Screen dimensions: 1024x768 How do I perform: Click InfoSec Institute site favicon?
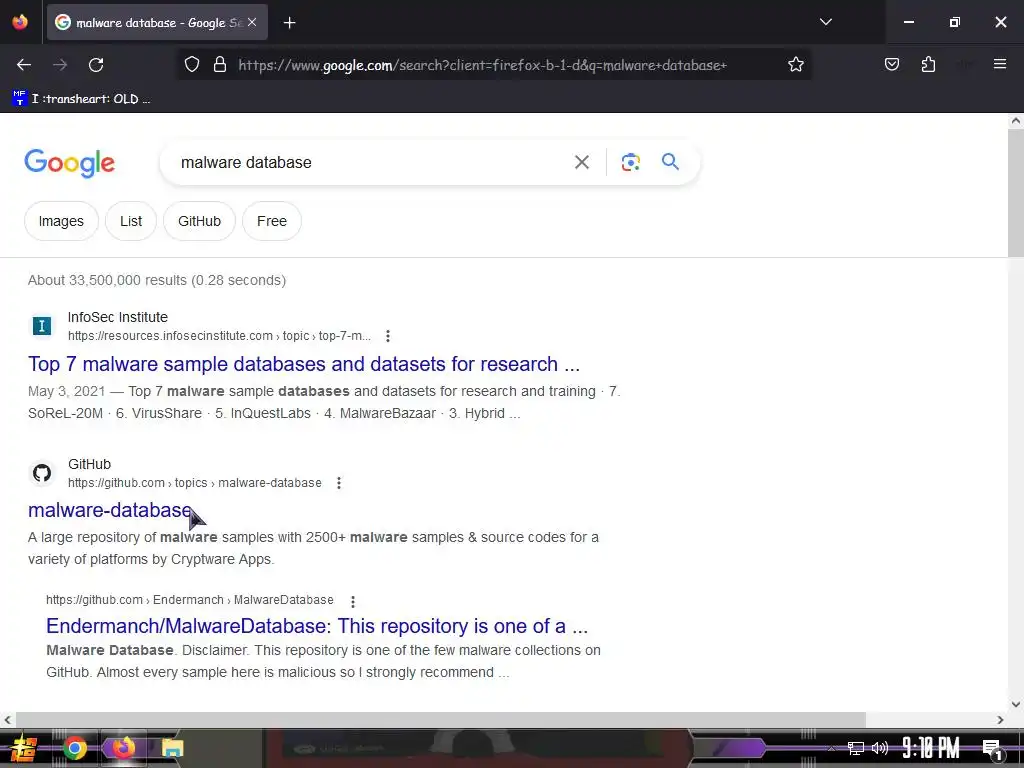point(42,326)
